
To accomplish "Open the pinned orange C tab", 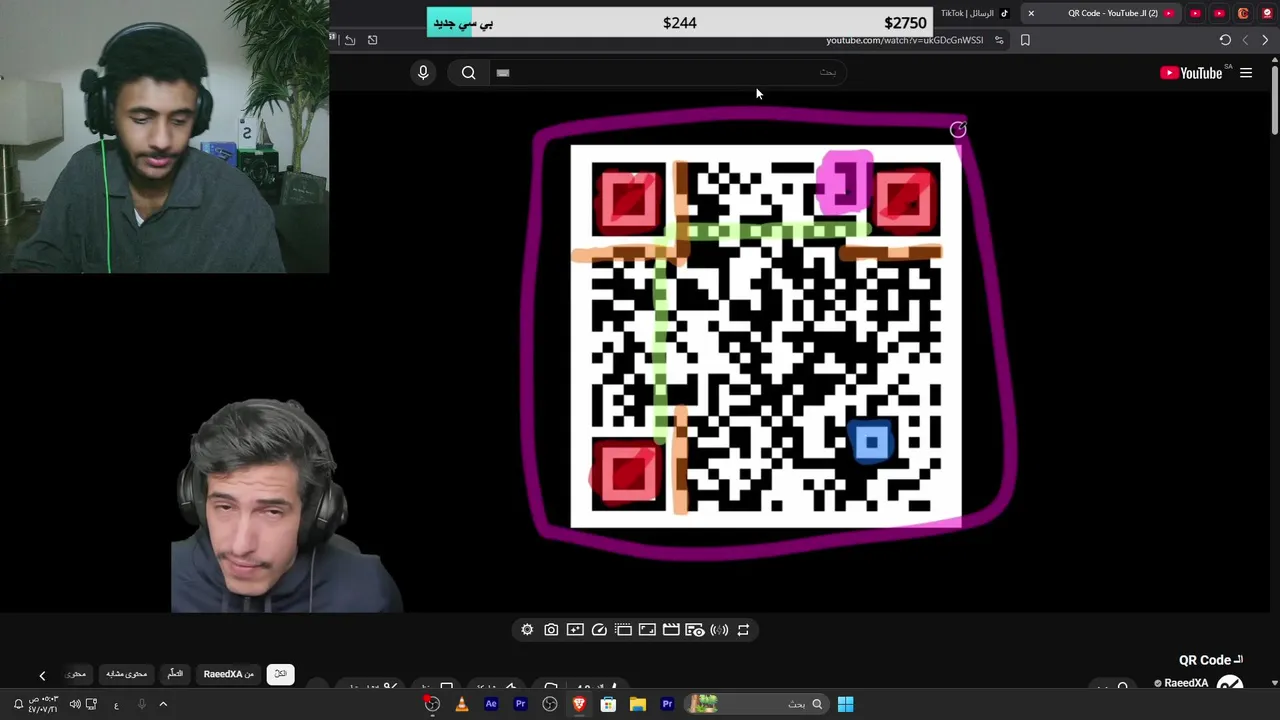I will coord(1243,13).
